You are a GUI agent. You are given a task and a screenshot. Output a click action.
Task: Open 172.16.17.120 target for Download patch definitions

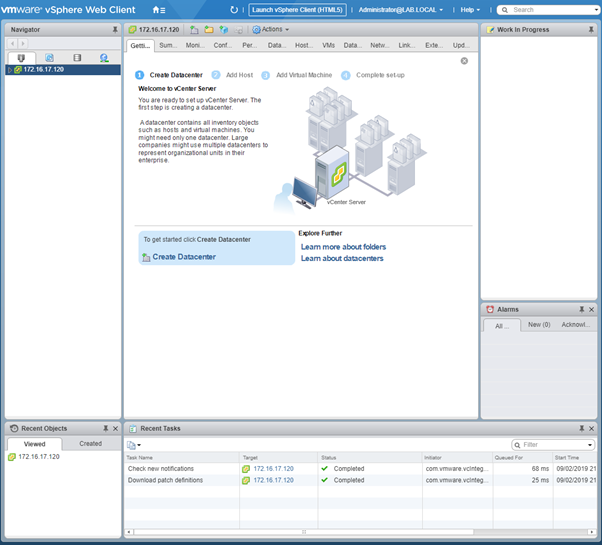tap(273, 480)
